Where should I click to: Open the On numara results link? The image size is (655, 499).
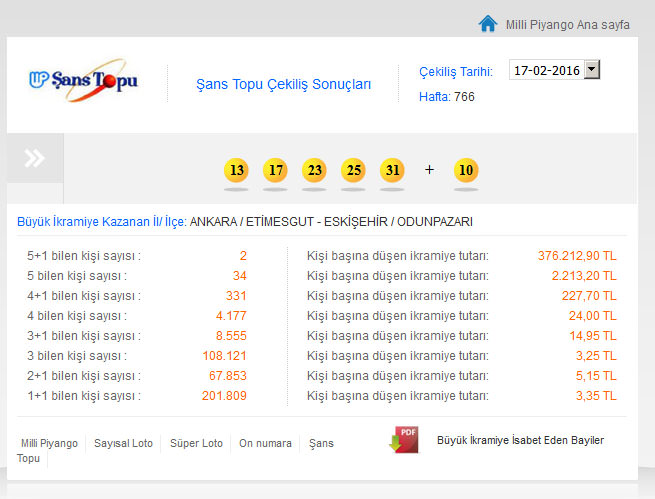tap(265, 443)
